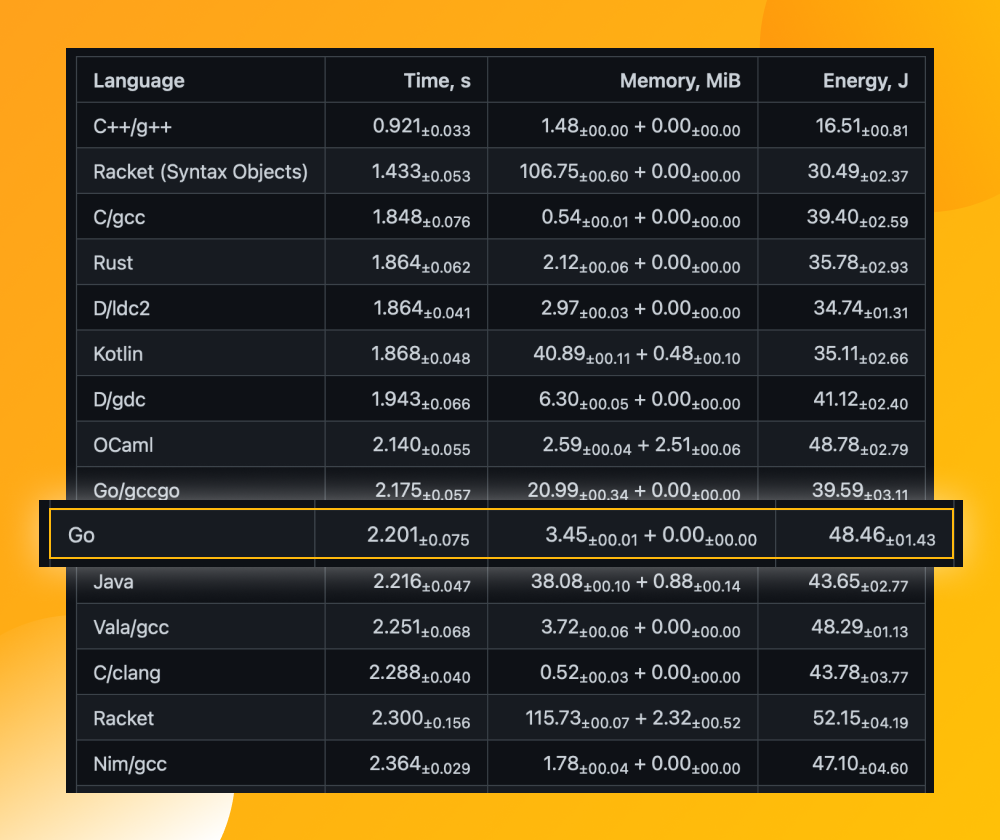
Task: Select the D/ldc2 language cell
Action: (x=121, y=309)
